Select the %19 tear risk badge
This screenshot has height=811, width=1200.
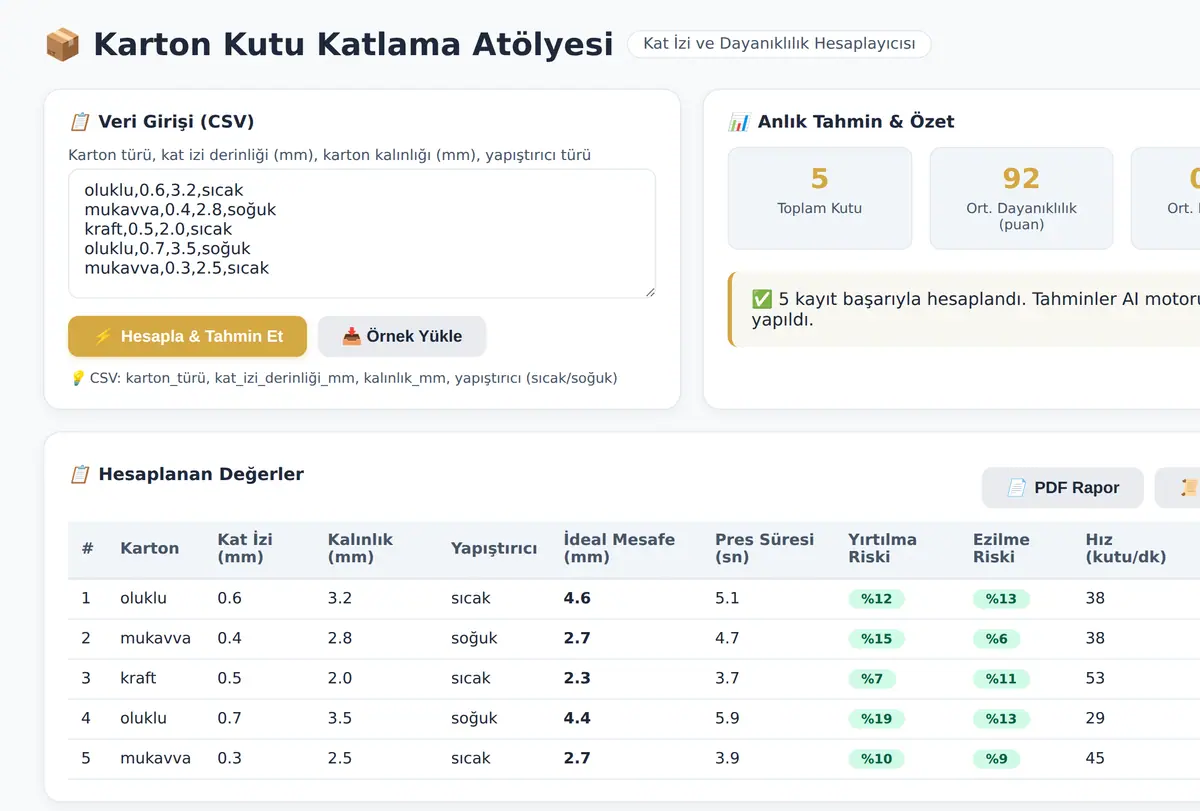point(876,719)
